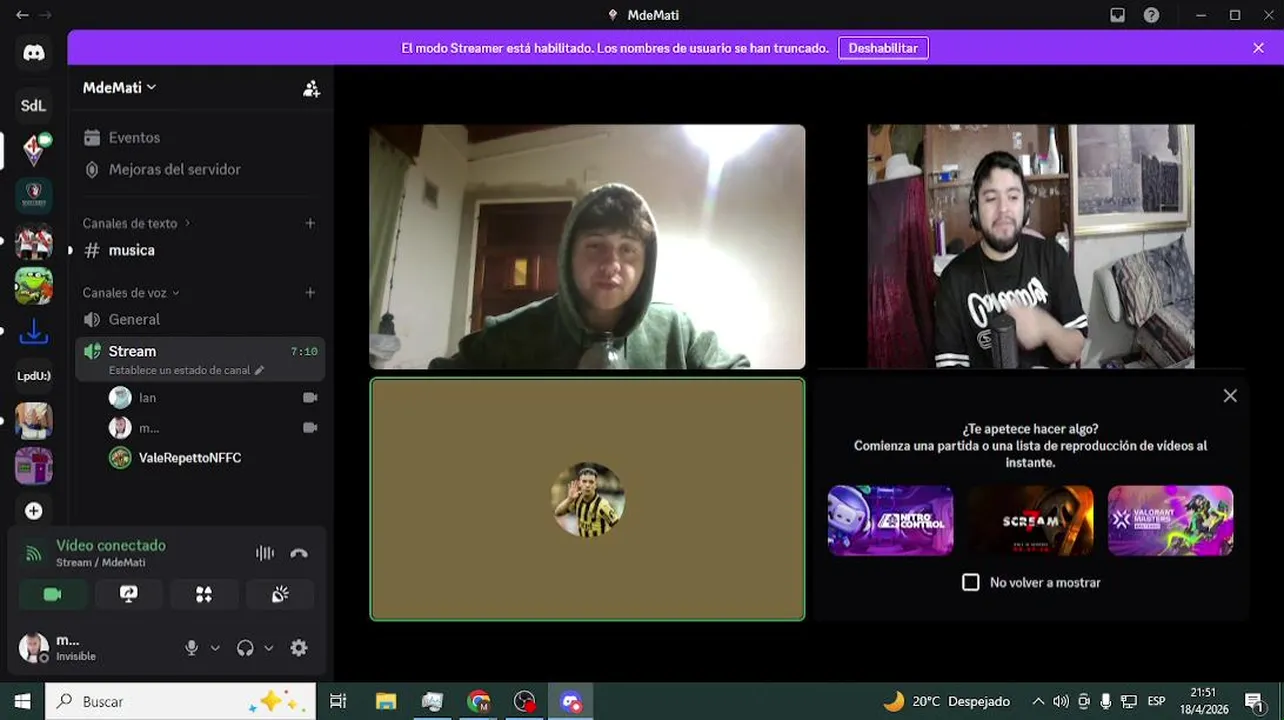This screenshot has height=720, width=1284.
Task: Close the activity suggestion panel
Action: coord(1230,396)
